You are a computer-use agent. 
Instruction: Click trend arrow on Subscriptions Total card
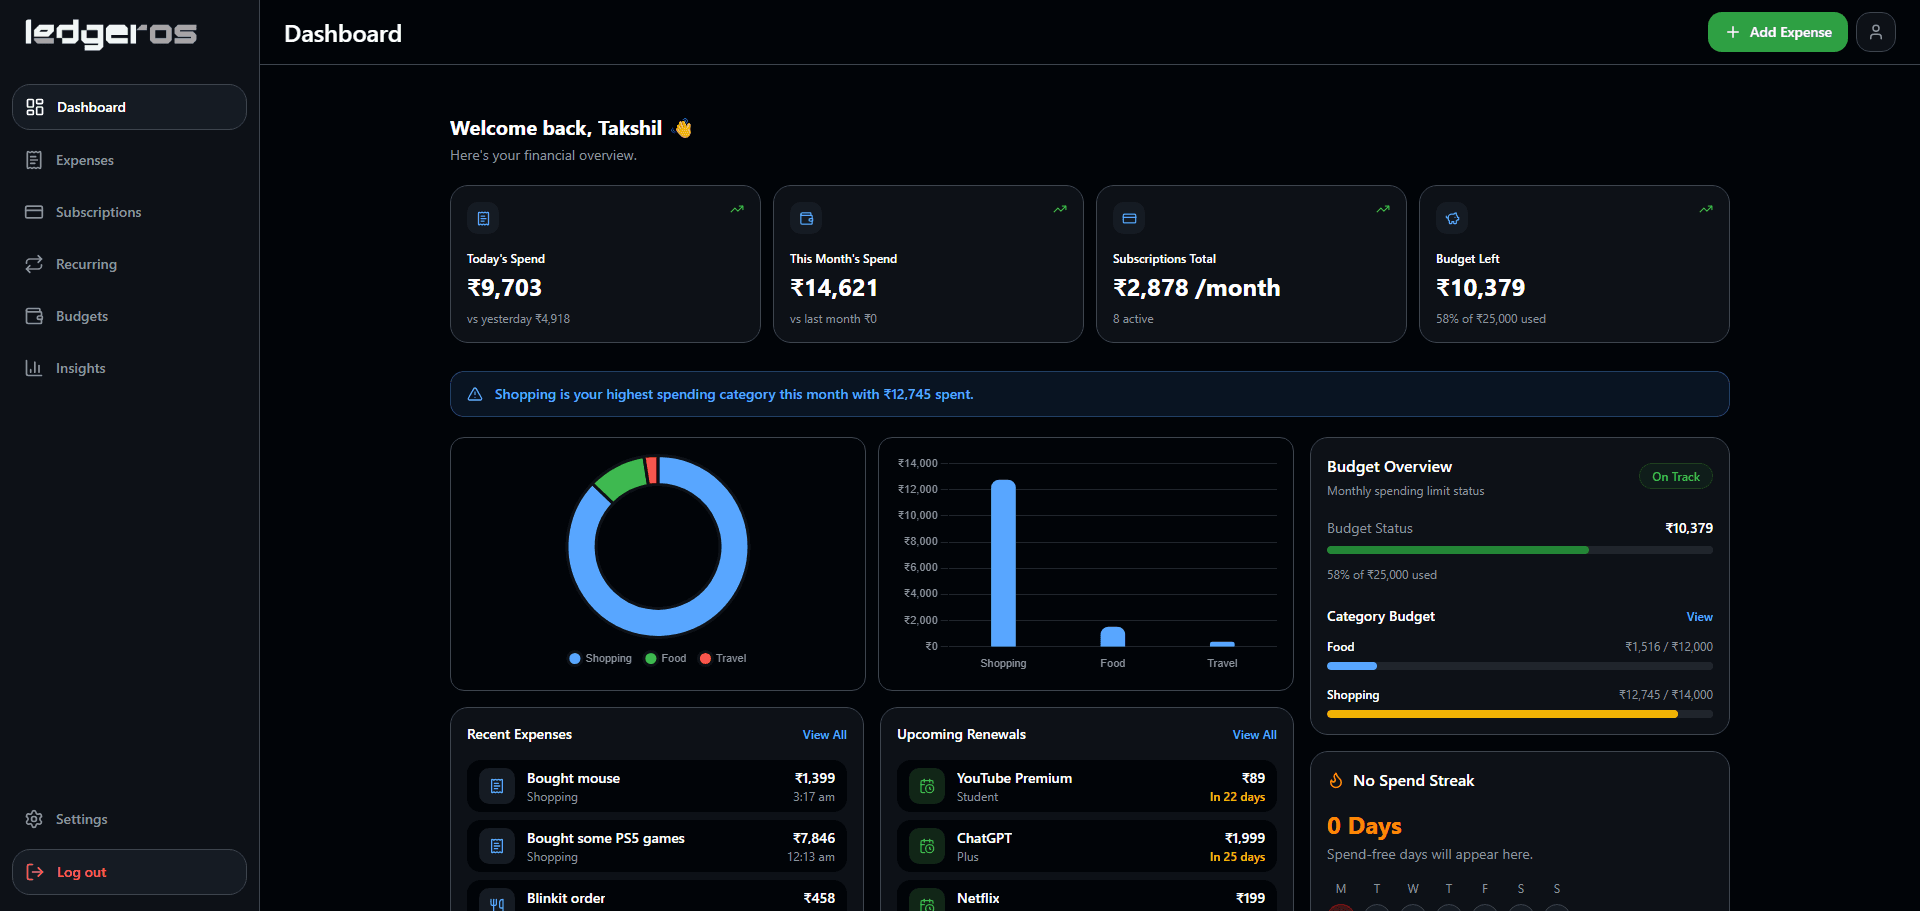tap(1383, 209)
